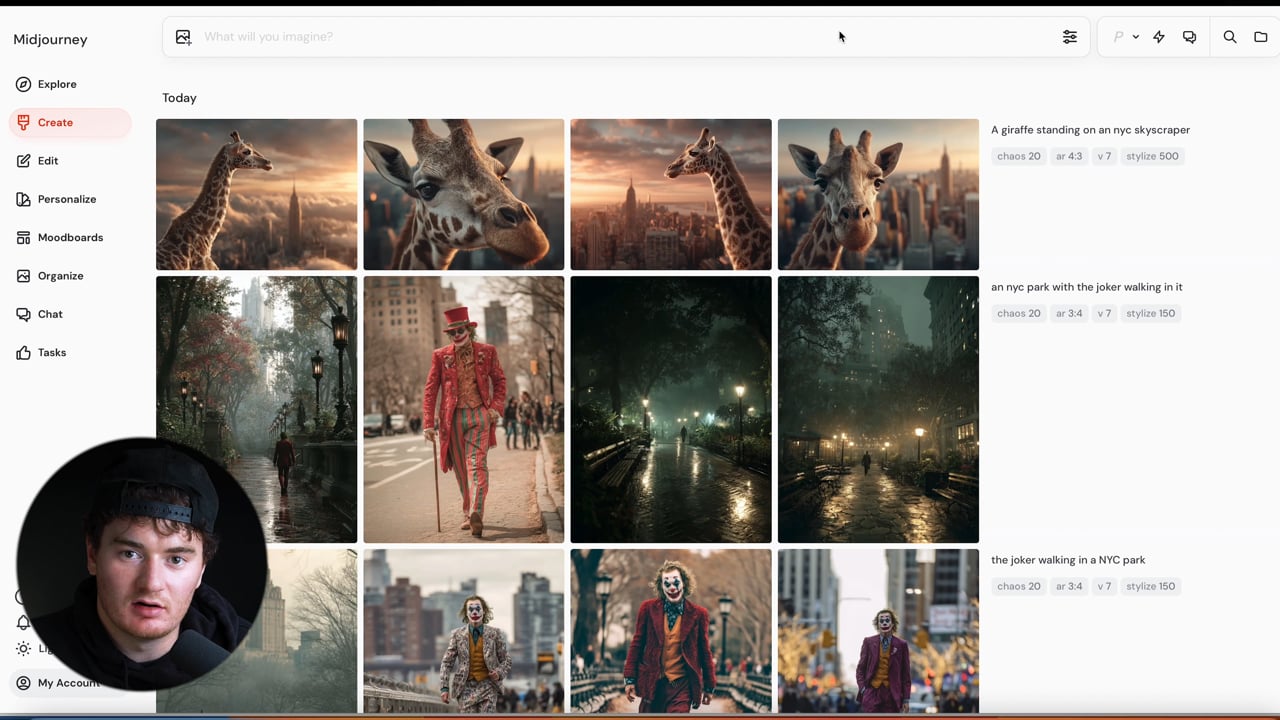Open the prompt settings sliders icon
The height and width of the screenshot is (720, 1280).
[x=1069, y=37]
